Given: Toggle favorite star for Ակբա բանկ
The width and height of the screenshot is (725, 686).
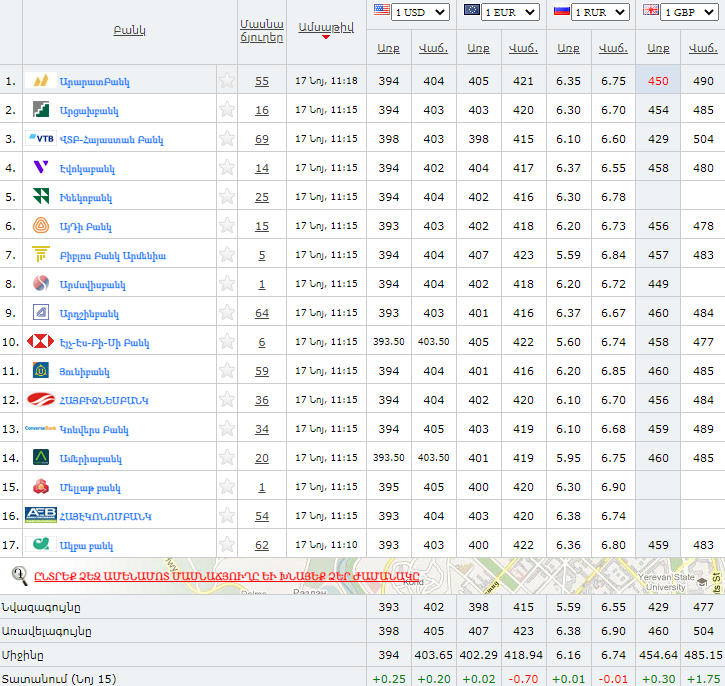Looking at the screenshot, I should point(227,545).
